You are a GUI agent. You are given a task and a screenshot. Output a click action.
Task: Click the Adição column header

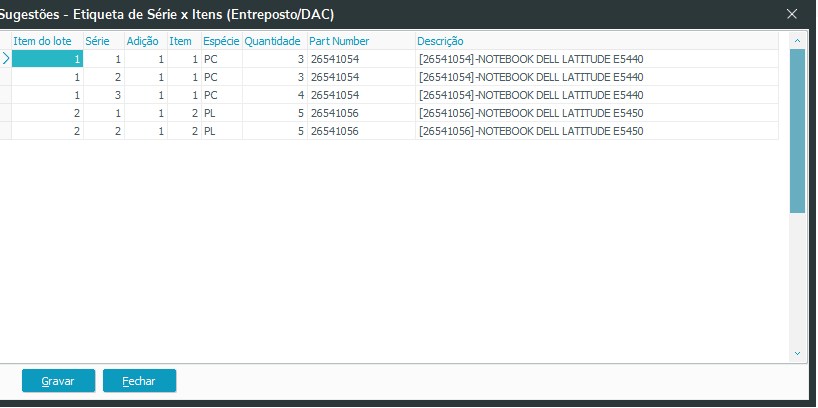pos(146,41)
